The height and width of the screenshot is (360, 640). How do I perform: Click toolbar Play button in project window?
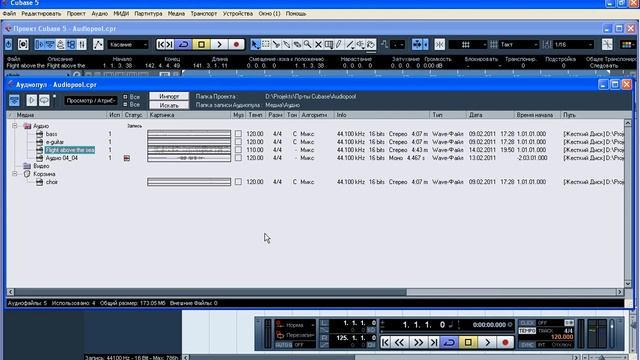click(x=219, y=44)
